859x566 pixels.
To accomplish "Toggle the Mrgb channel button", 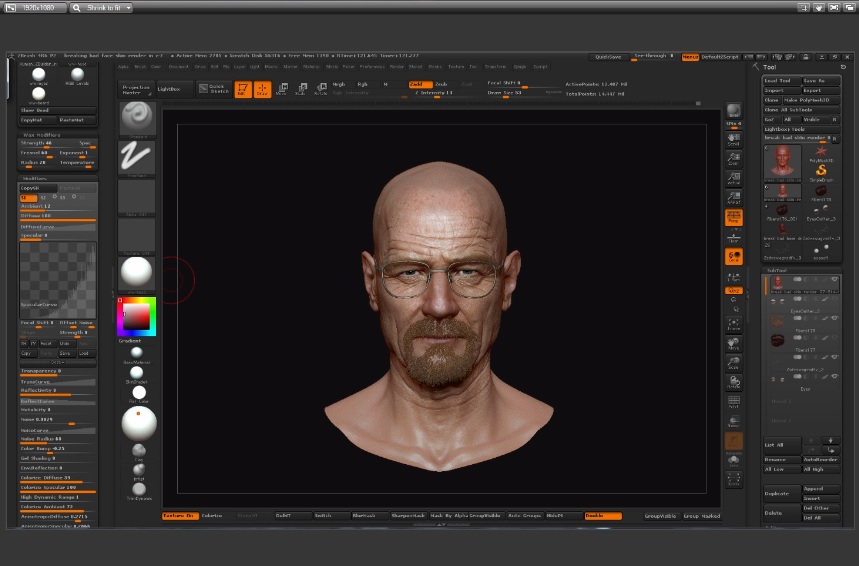I will [x=339, y=84].
